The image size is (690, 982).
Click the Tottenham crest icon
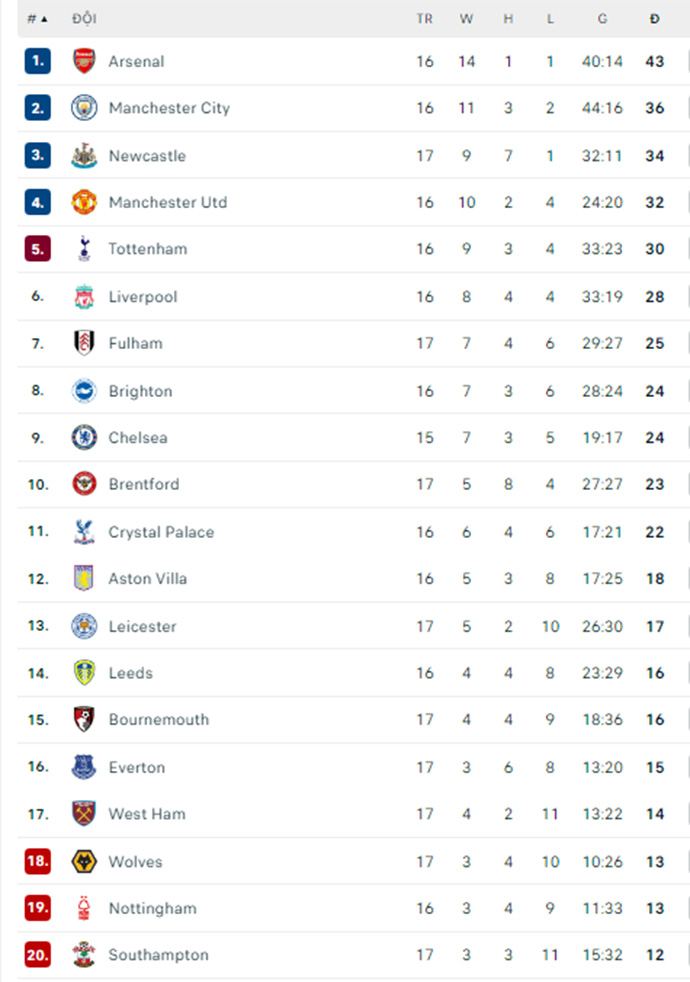(84, 249)
